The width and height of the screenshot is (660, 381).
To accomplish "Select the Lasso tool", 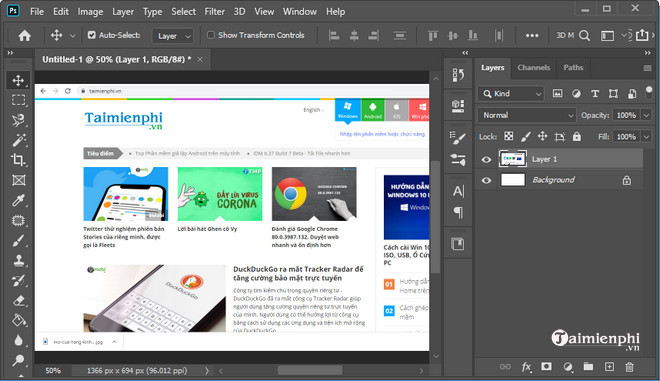I will (18, 120).
